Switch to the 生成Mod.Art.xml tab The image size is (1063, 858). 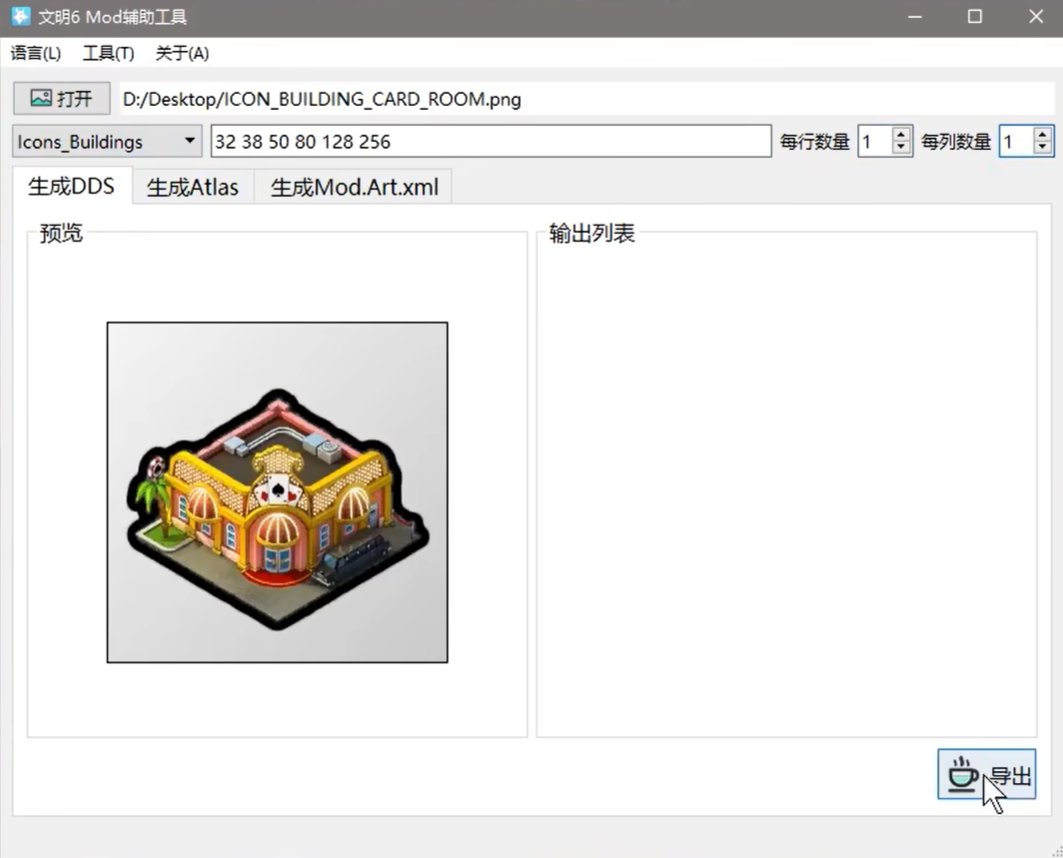click(x=353, y=187)
